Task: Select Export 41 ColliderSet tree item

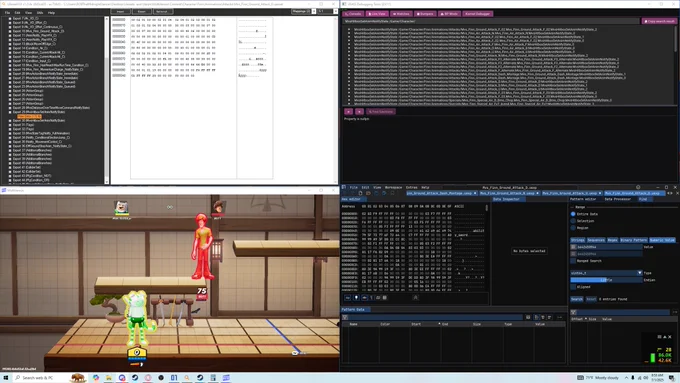Action: tap(26, 167)
